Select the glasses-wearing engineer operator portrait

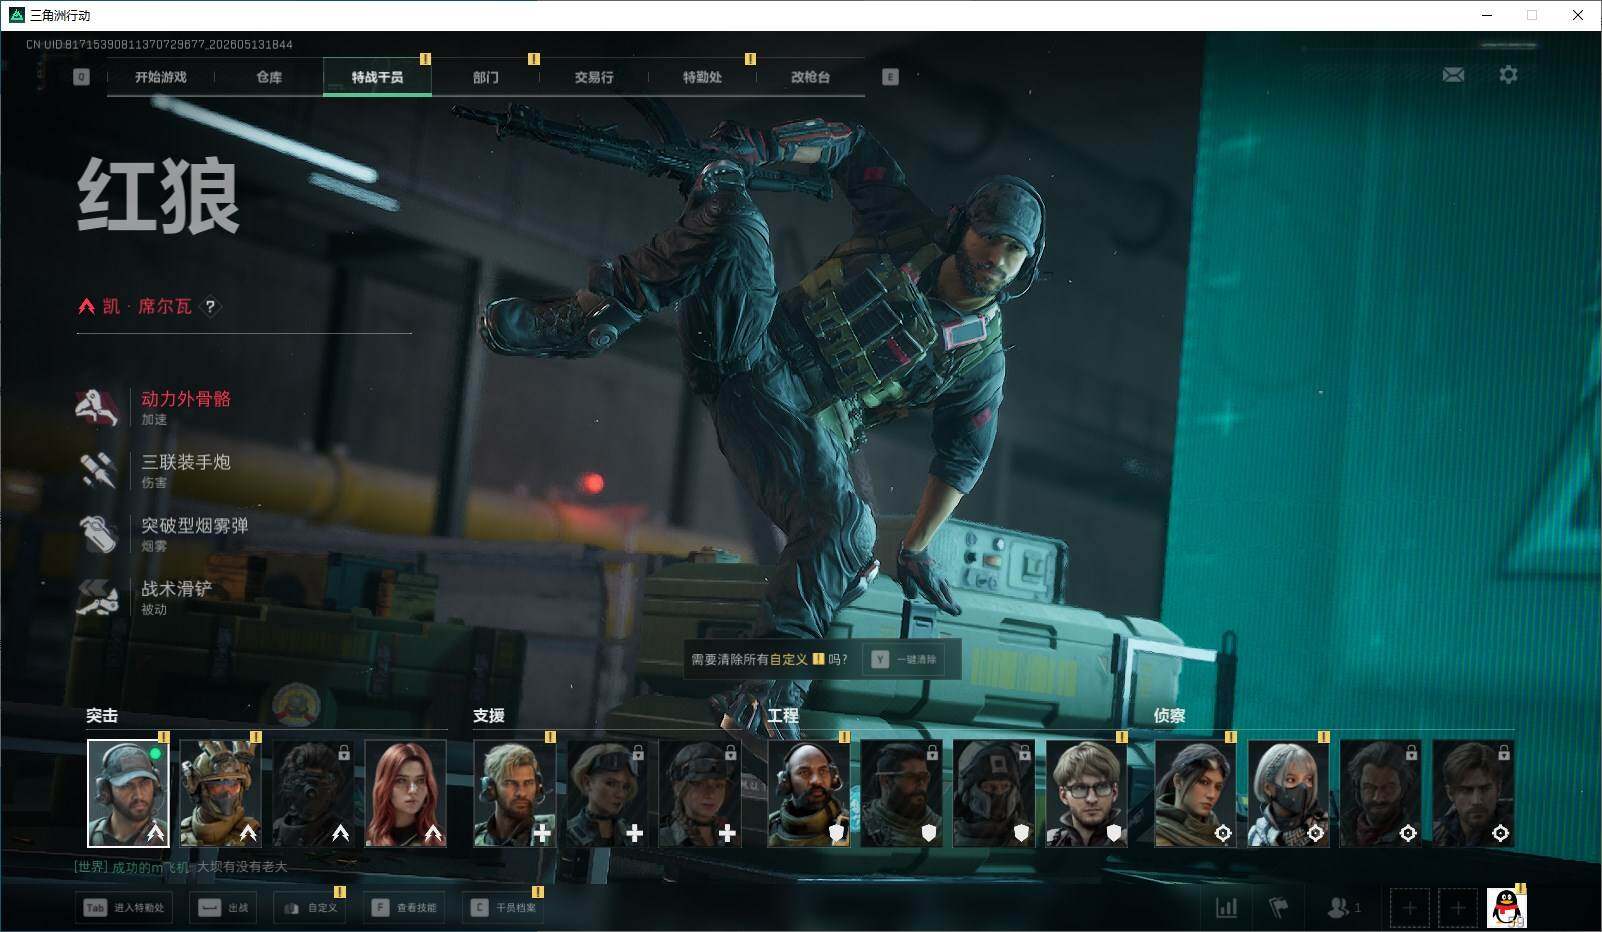pyautogui.click(x=1086, y=793)
